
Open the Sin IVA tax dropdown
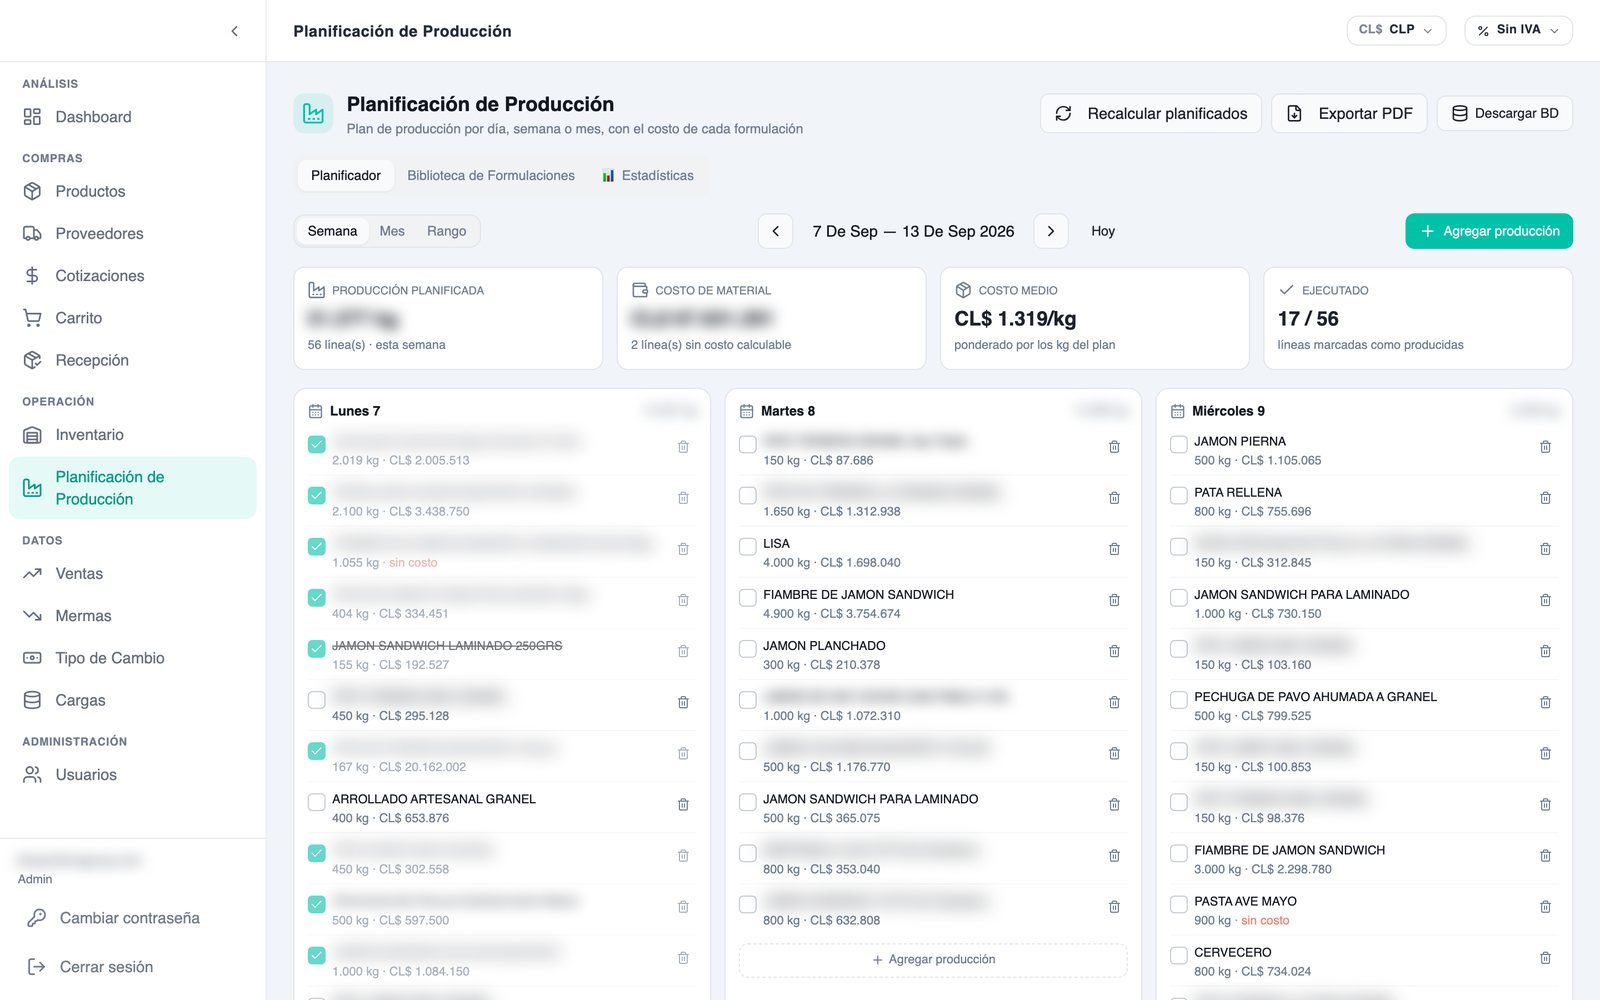click(x=1518, y=30)
